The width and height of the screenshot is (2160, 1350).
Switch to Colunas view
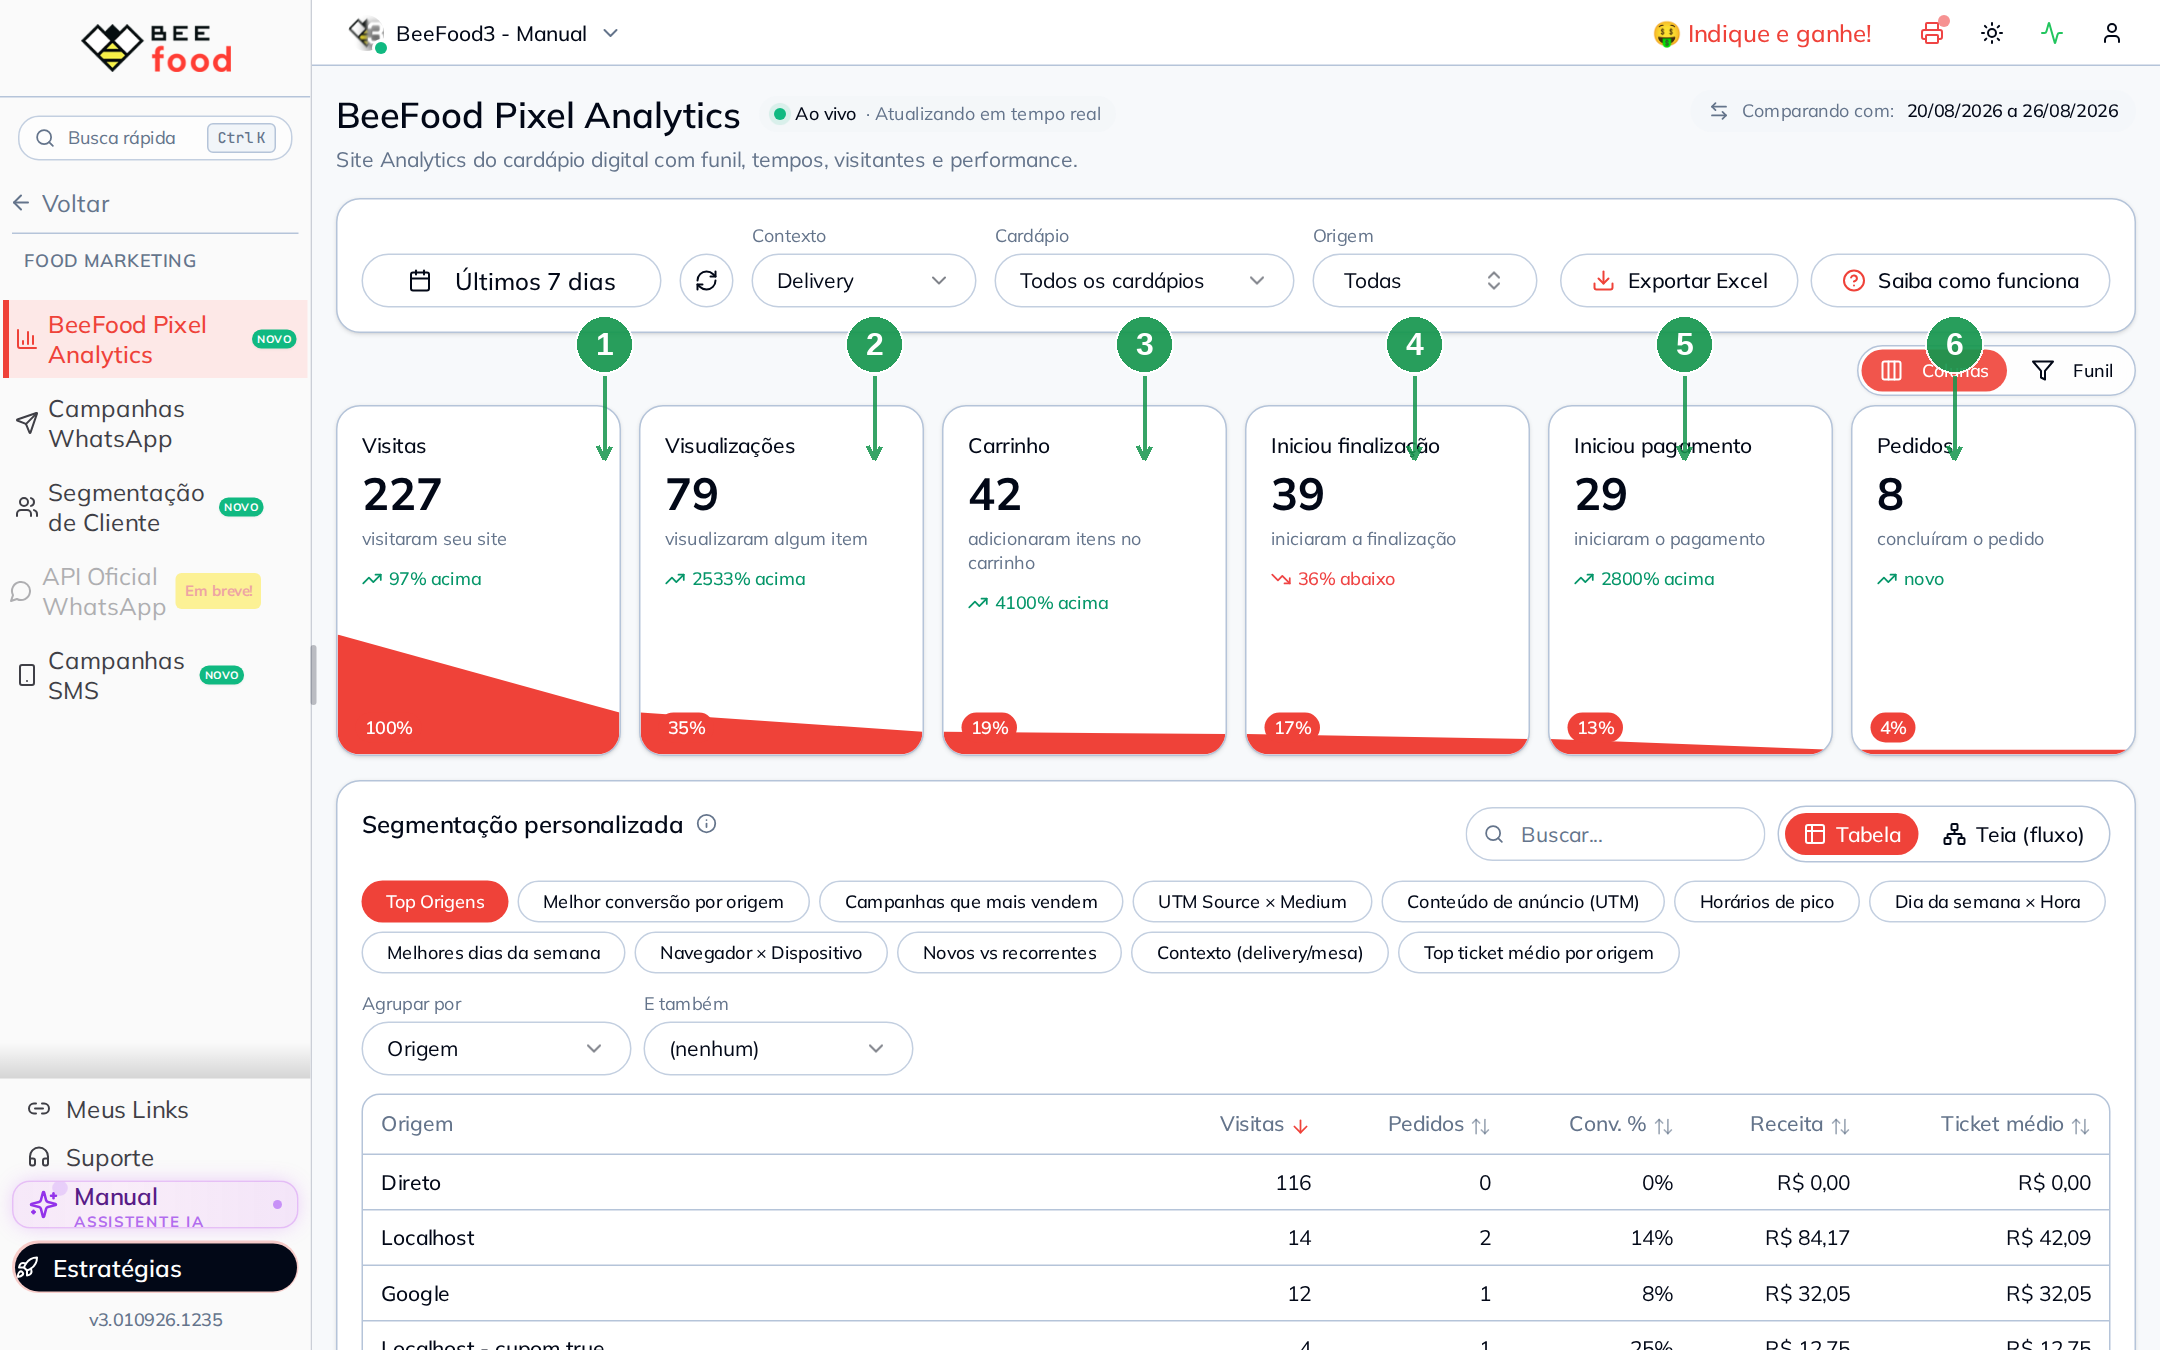pos(1934,371)
